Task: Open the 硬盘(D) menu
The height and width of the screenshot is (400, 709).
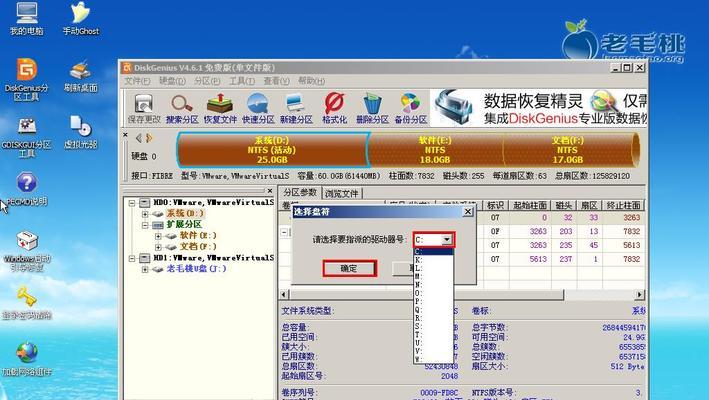Action: tap(172, 81)
